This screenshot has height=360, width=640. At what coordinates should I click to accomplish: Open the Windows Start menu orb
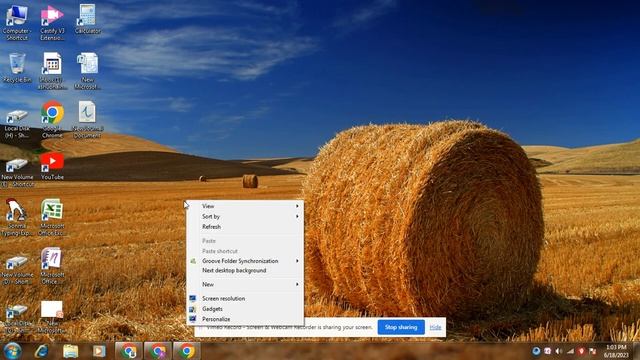point(12,351)
